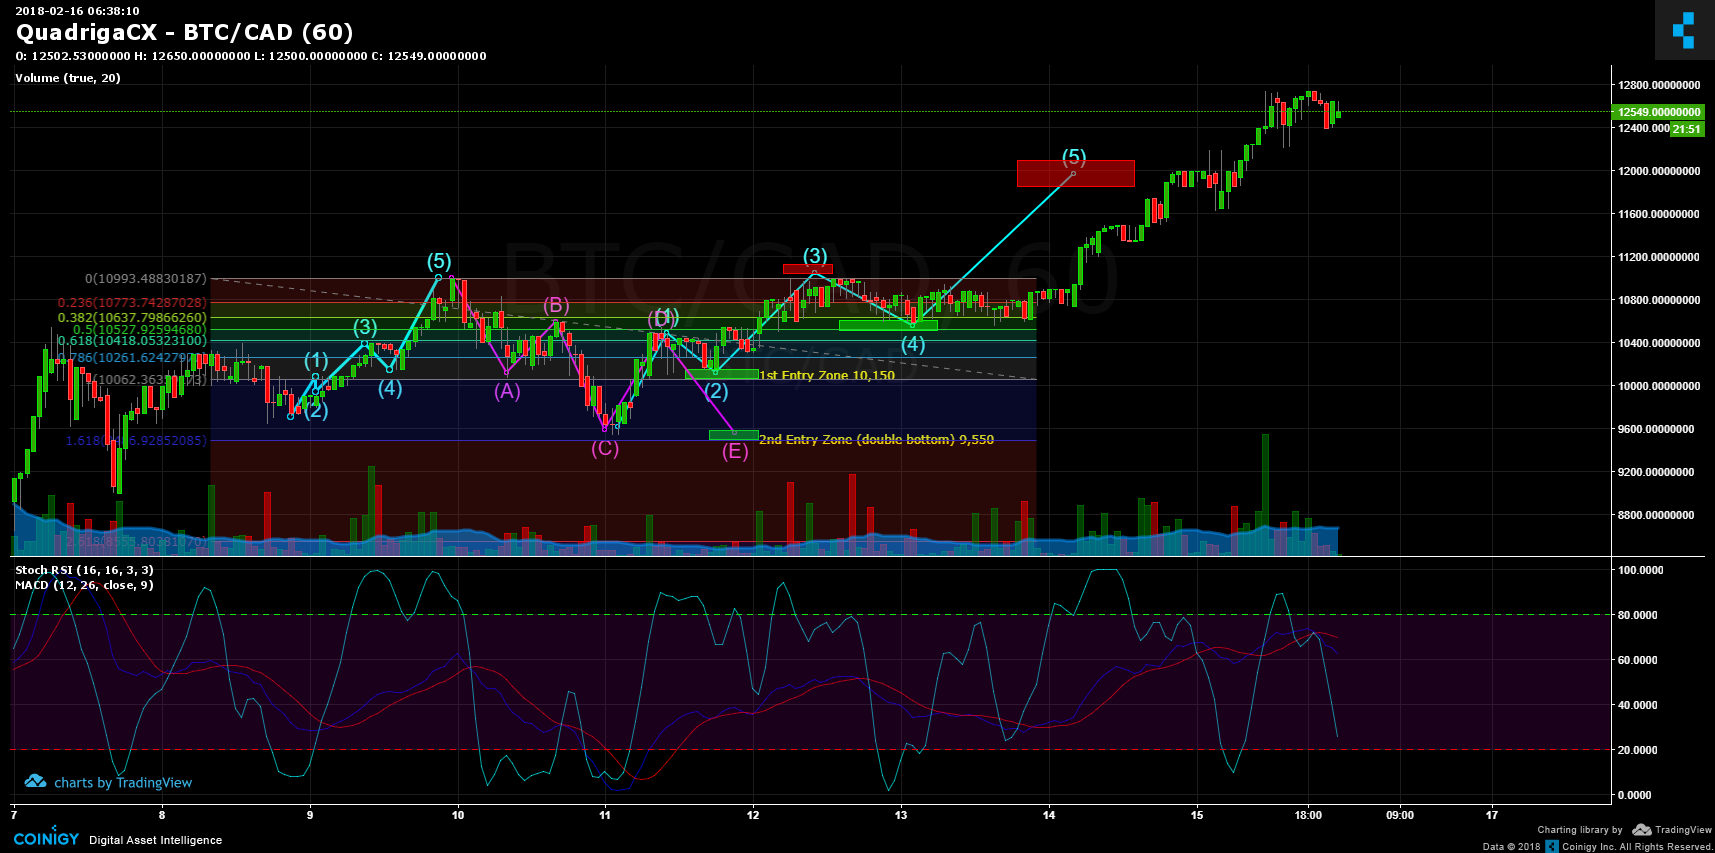This screenshot has width=1715, height=853.
Task: Click the 12800.00000000 price axis label
Action: click(x=1659, y=85)
